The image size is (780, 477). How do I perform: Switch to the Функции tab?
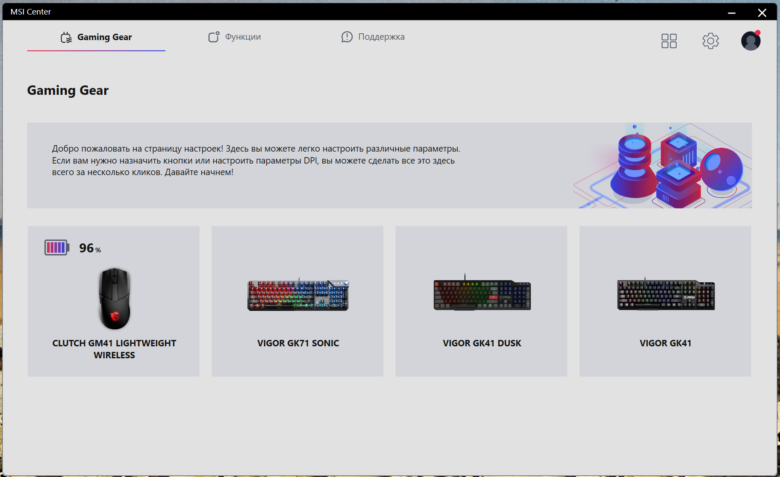[234, 37]
